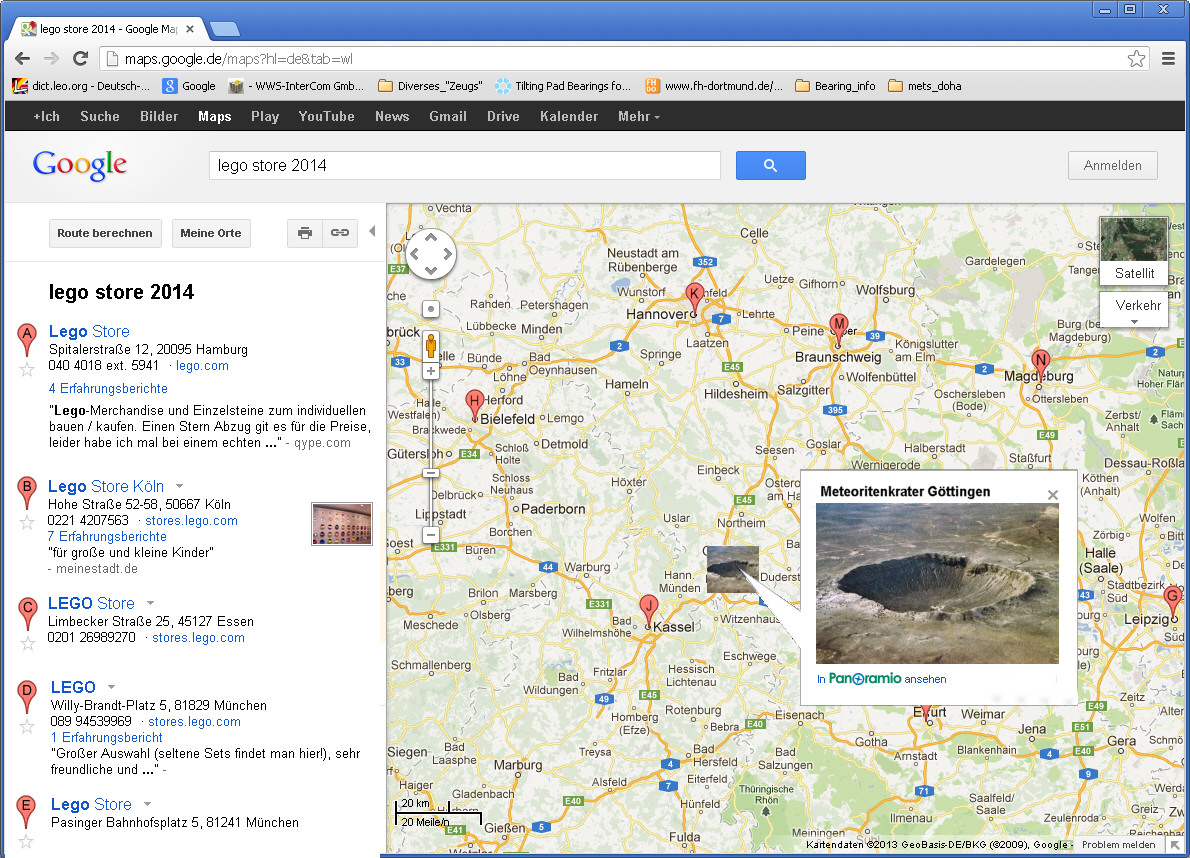
Task: Open Kalender in Google bar
Action: click(x=569, y=116)
